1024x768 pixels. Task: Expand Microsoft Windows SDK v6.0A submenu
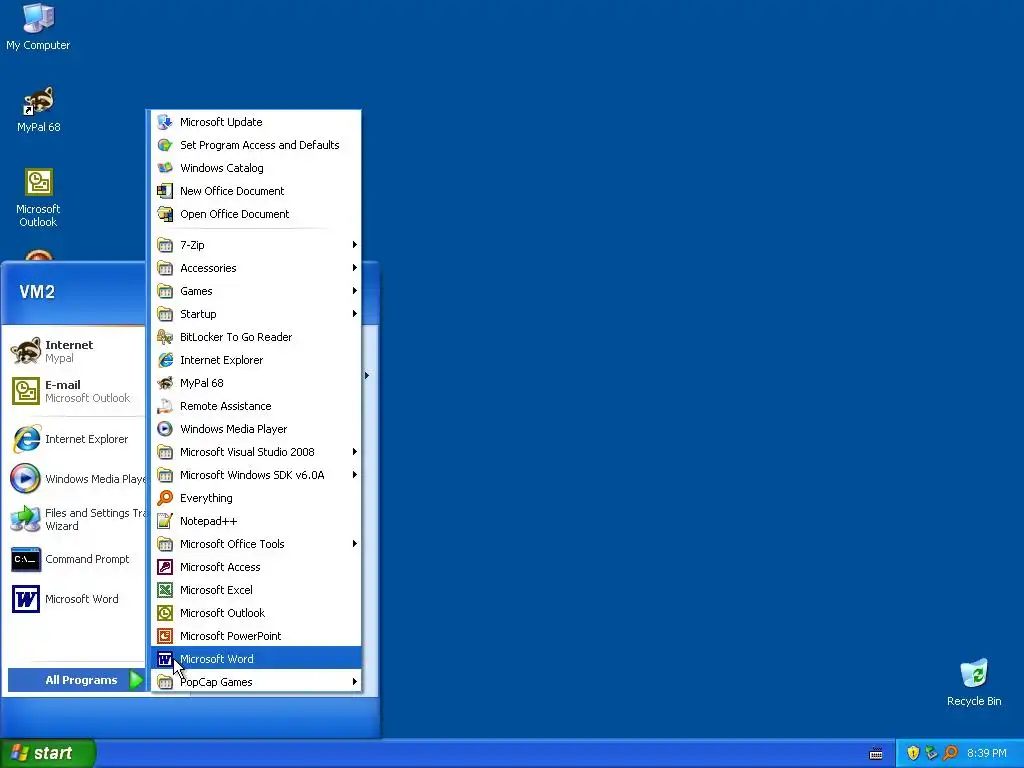(x=256, y=475)
